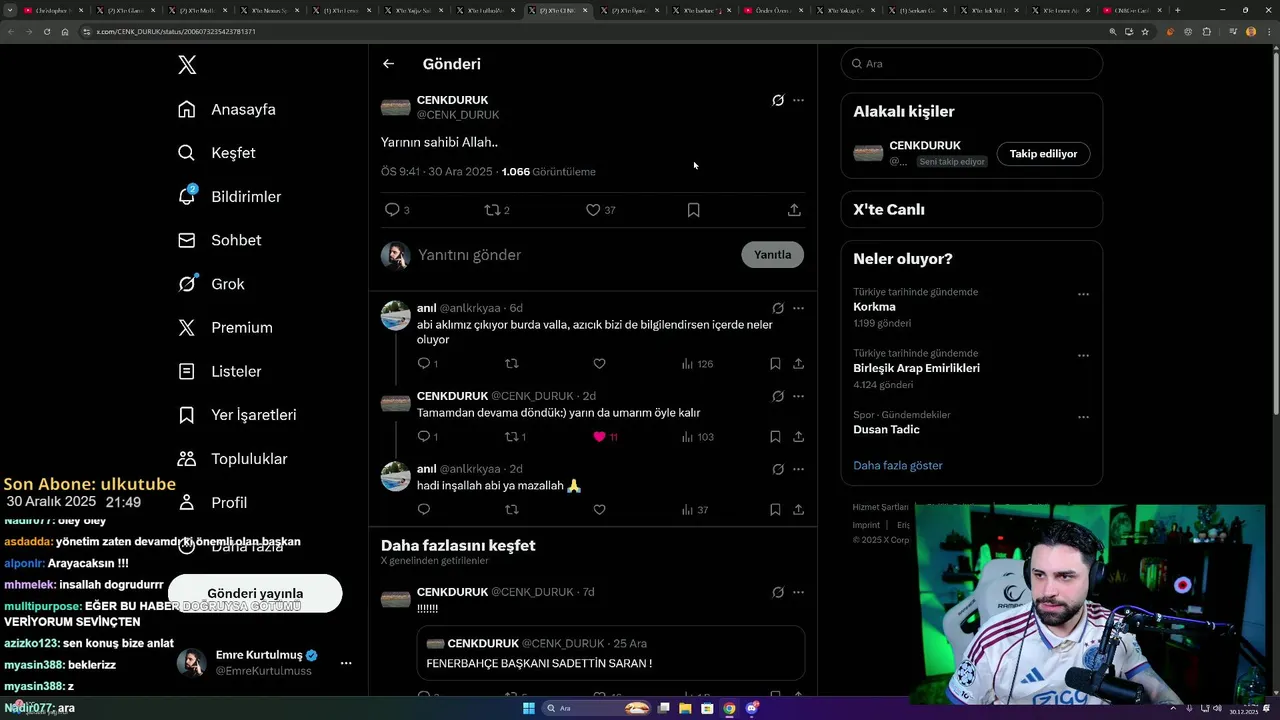The image size is (1280, 720).
Task: Open options for Birleşik Arap Emirlikleri trend
Action: tap(1083, 356)
